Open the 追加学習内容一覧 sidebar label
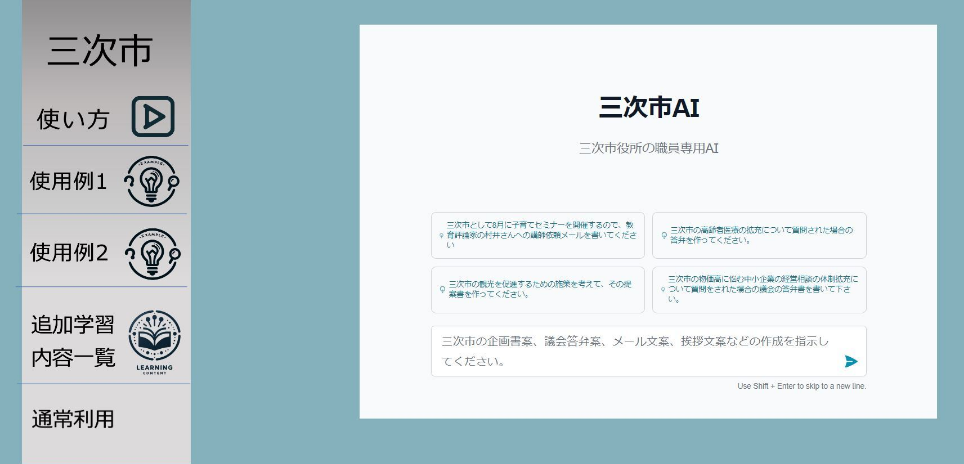964x464 pixels. [73, 340]
